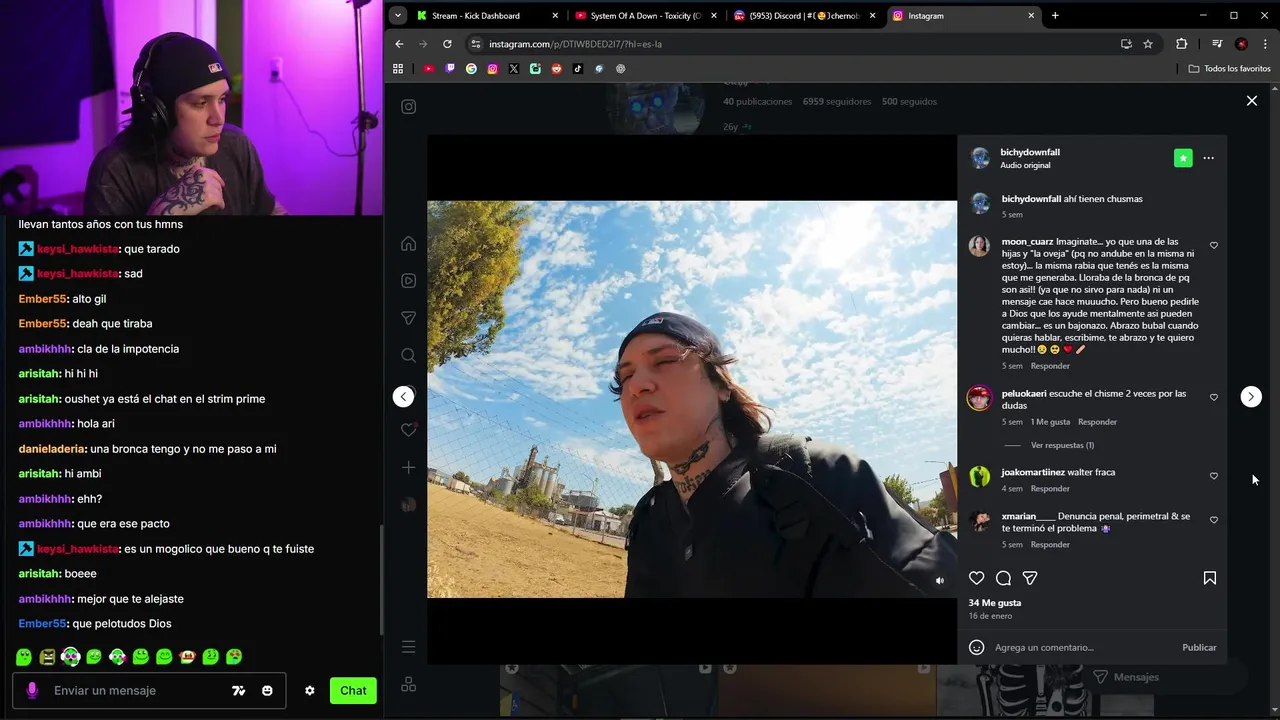Viewport: 1280px width, 720px height.
Task: Go to the previous post
Action: [x=403, y=397]
